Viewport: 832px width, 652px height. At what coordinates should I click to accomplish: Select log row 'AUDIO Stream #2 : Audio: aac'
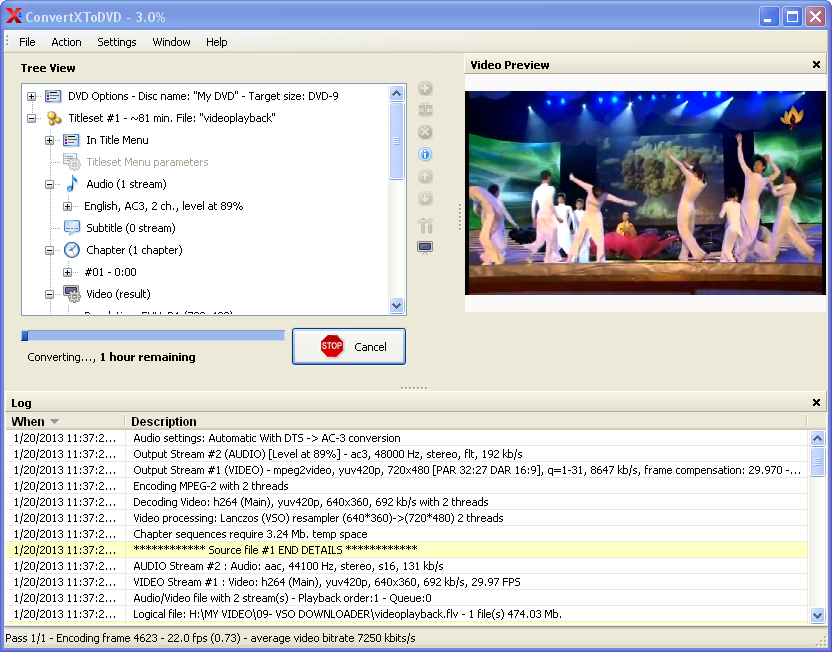point(406,566)
